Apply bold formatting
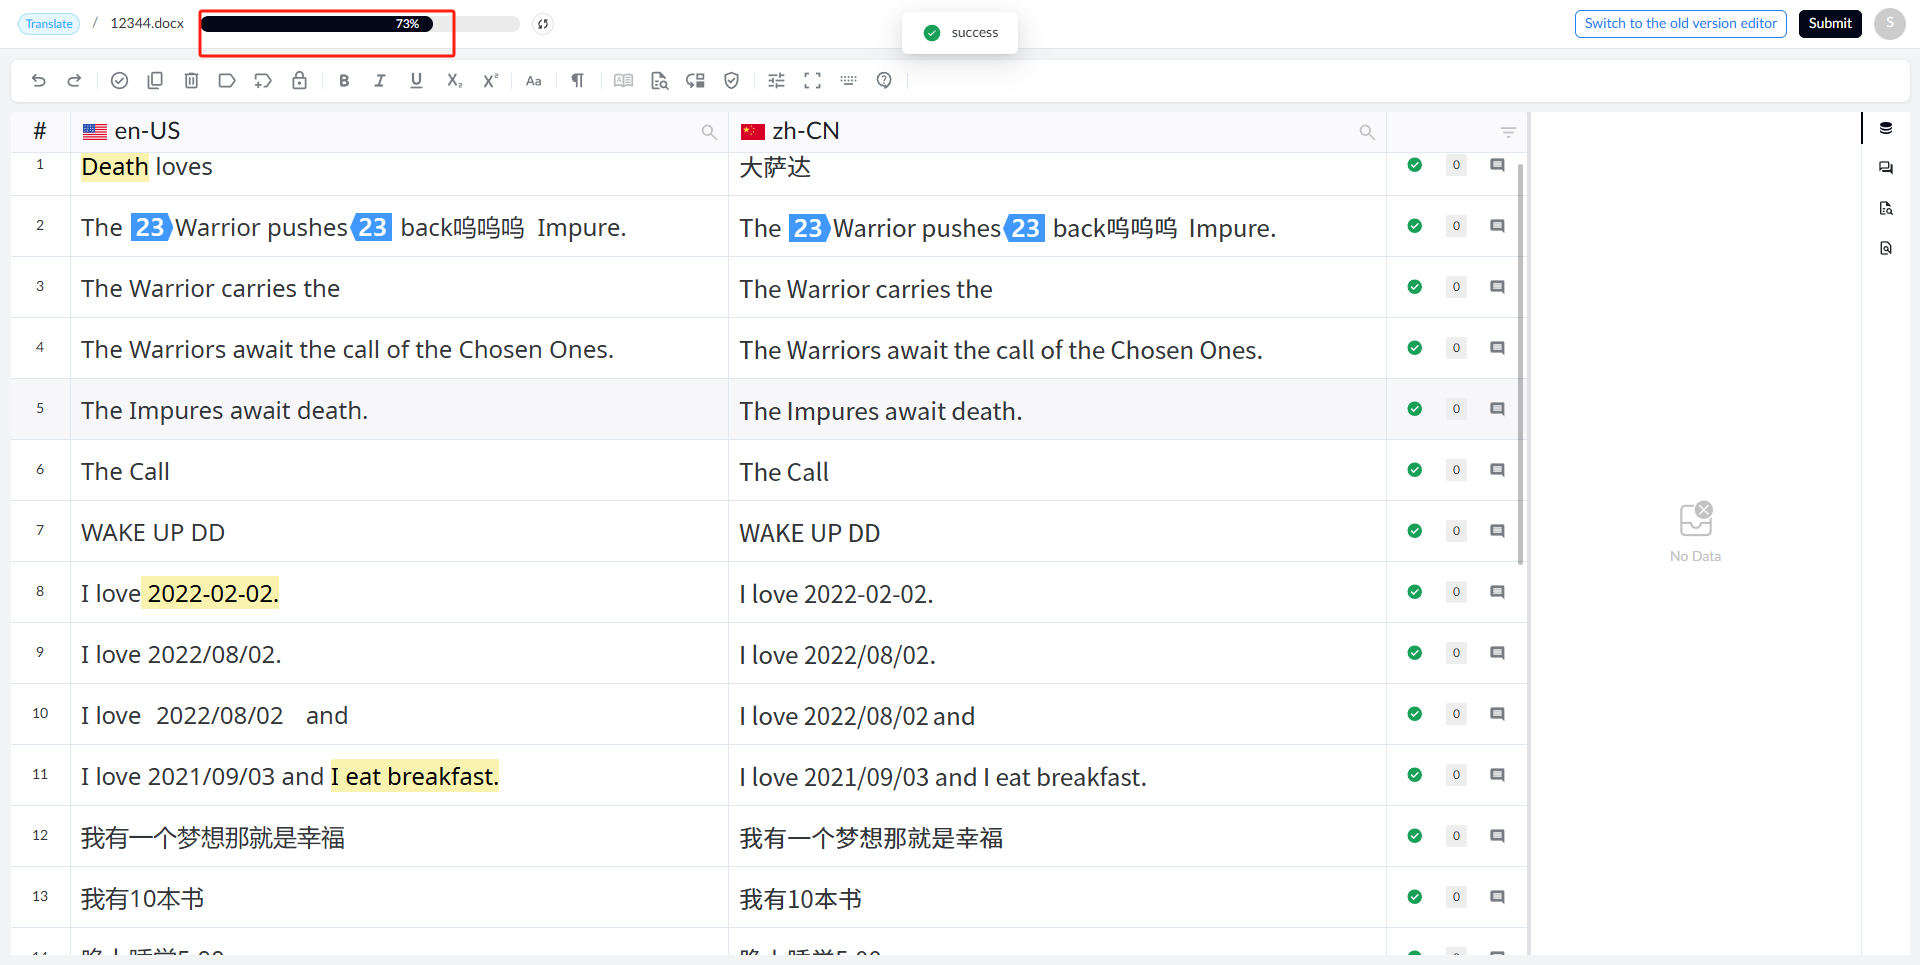1920x965 pixels. tap(344, 81)
